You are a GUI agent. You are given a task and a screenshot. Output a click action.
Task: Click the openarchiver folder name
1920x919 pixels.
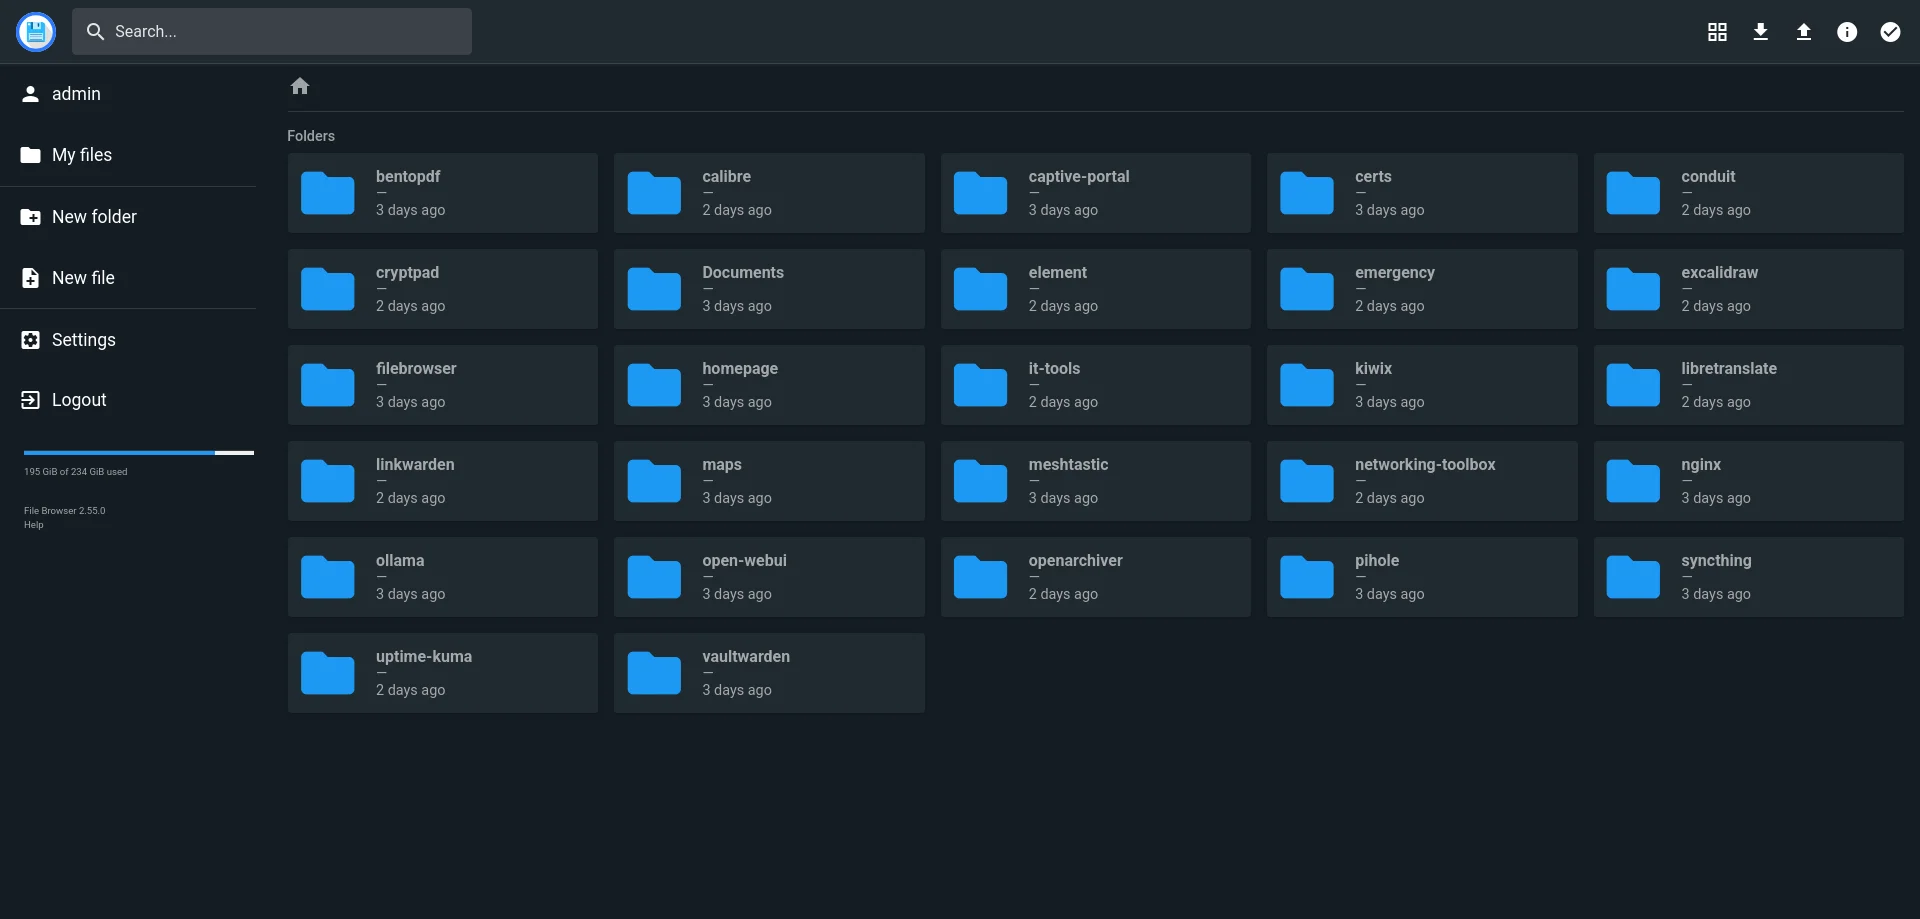click(x=1075, y=561)
